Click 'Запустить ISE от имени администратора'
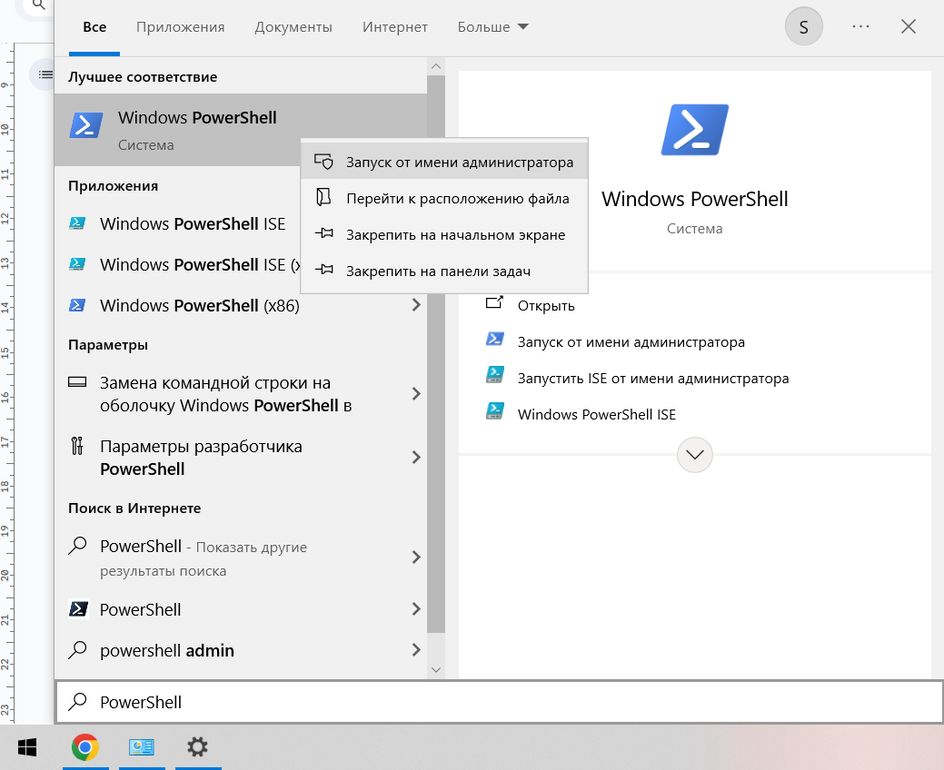This screenshot has width=944, height=770. coord(653,378)
